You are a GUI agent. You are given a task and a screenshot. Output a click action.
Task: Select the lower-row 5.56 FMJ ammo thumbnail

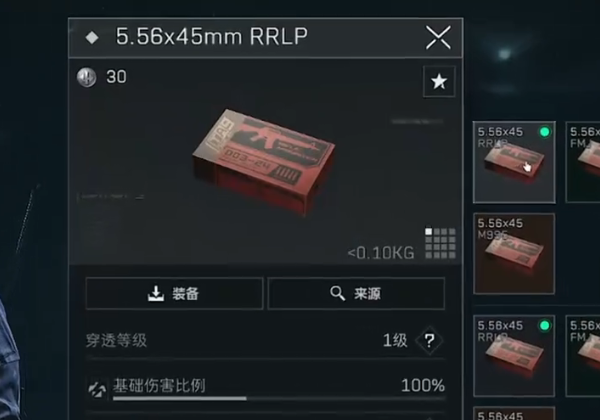(x=583, y=356)
